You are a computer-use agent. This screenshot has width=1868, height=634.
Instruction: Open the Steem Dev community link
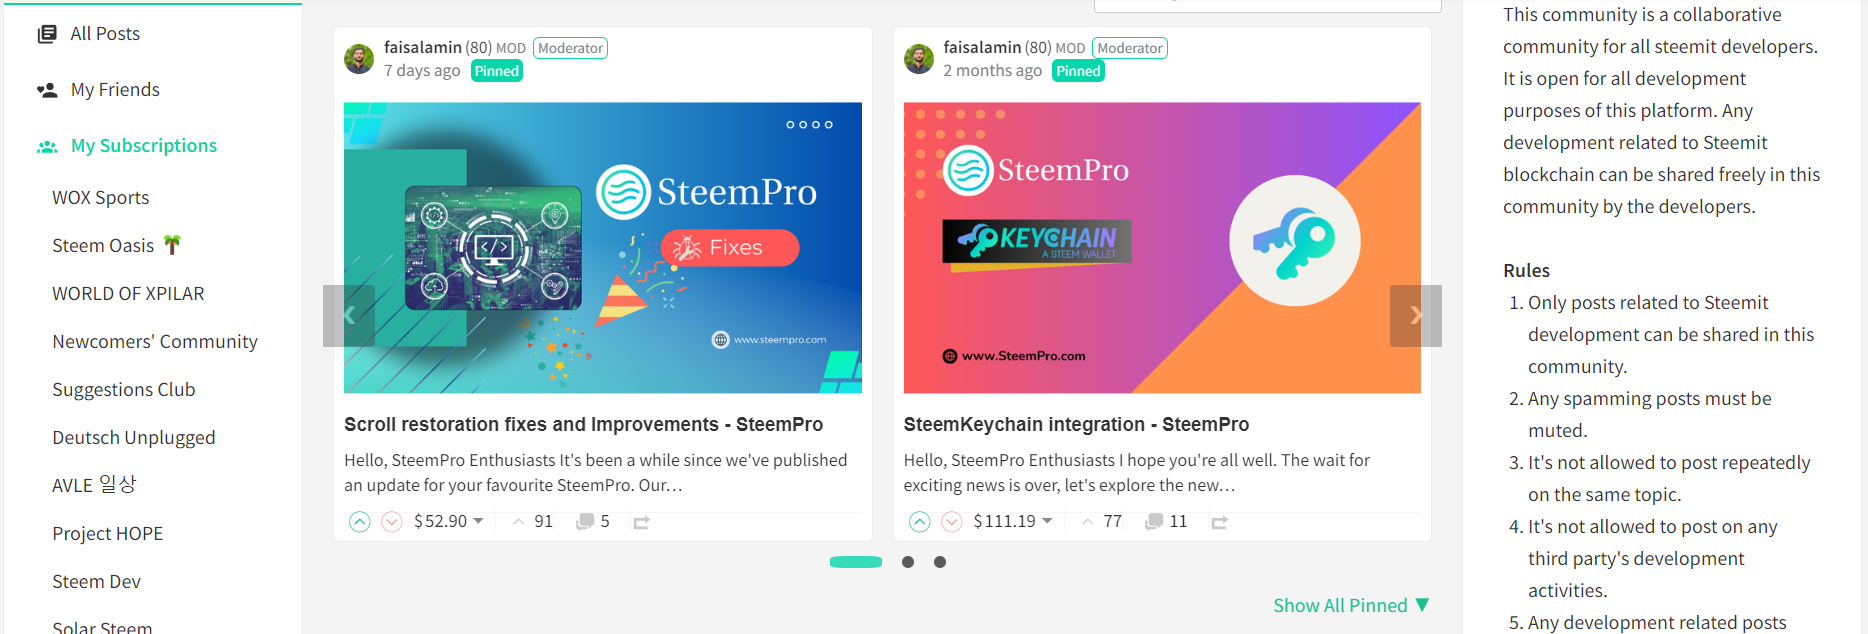pyautogui.click(x=97, y=582)
